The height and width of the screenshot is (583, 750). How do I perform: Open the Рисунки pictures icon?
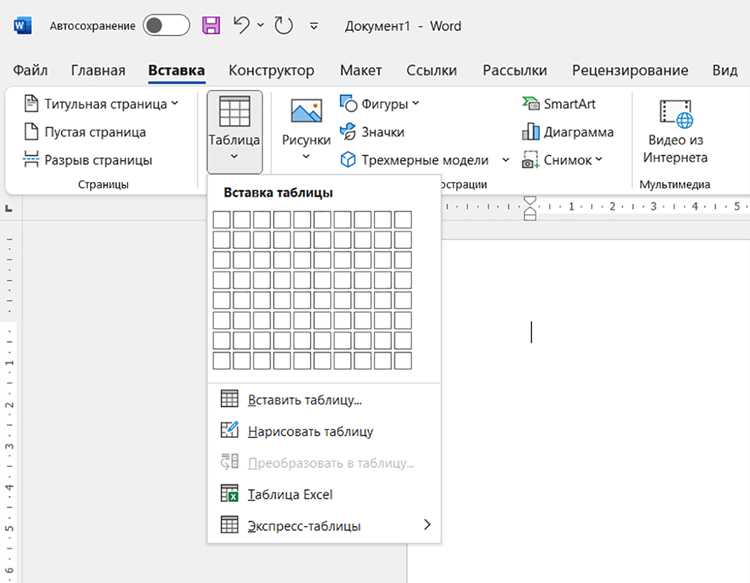[306, 111]
